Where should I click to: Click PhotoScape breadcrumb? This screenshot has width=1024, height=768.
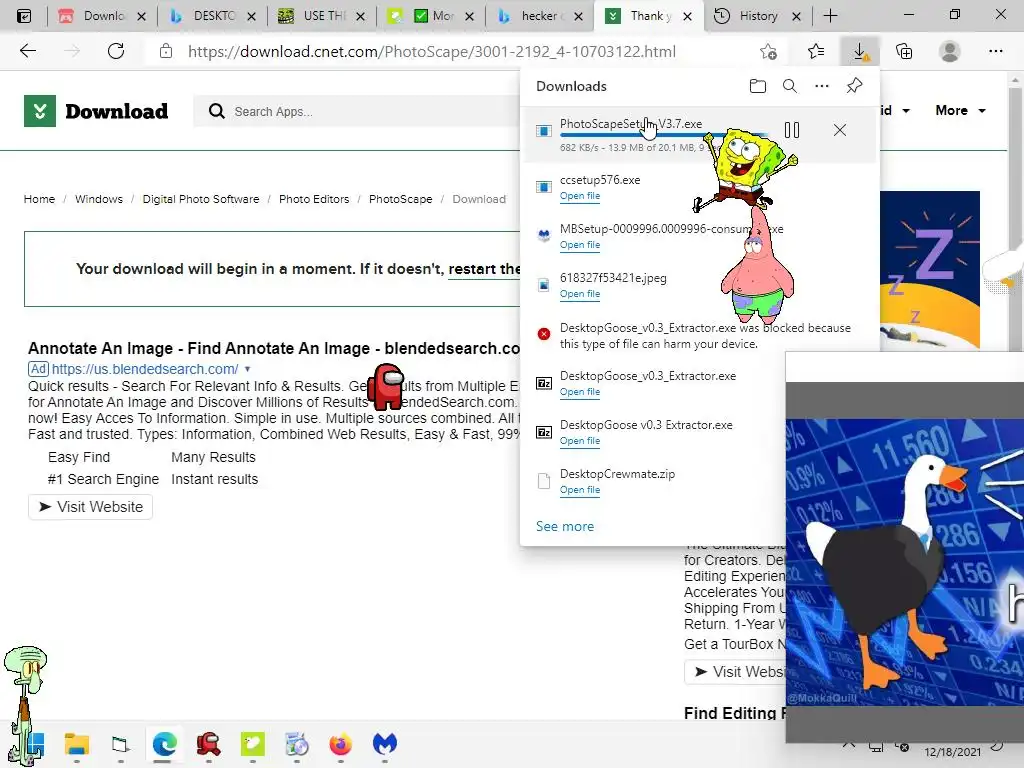400,199
